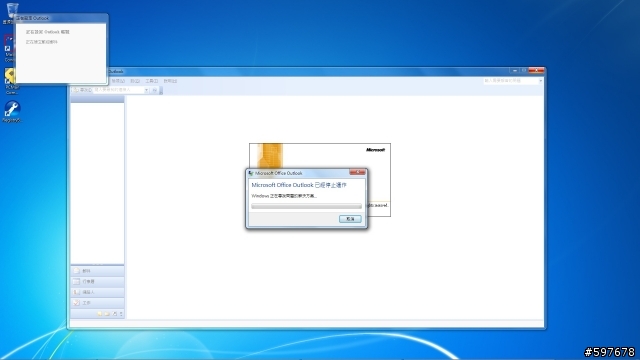The height and width of the screenshot is (360, 640).
Task: Click the Shortcuts icon in navigation pane footer
Action: [x=115, y=313]
